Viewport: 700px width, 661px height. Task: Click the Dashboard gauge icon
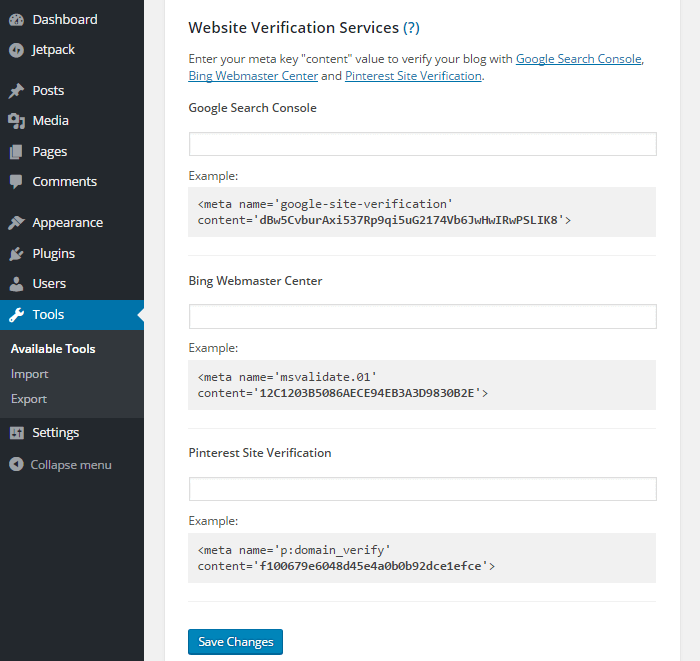[x=17, y=20]
